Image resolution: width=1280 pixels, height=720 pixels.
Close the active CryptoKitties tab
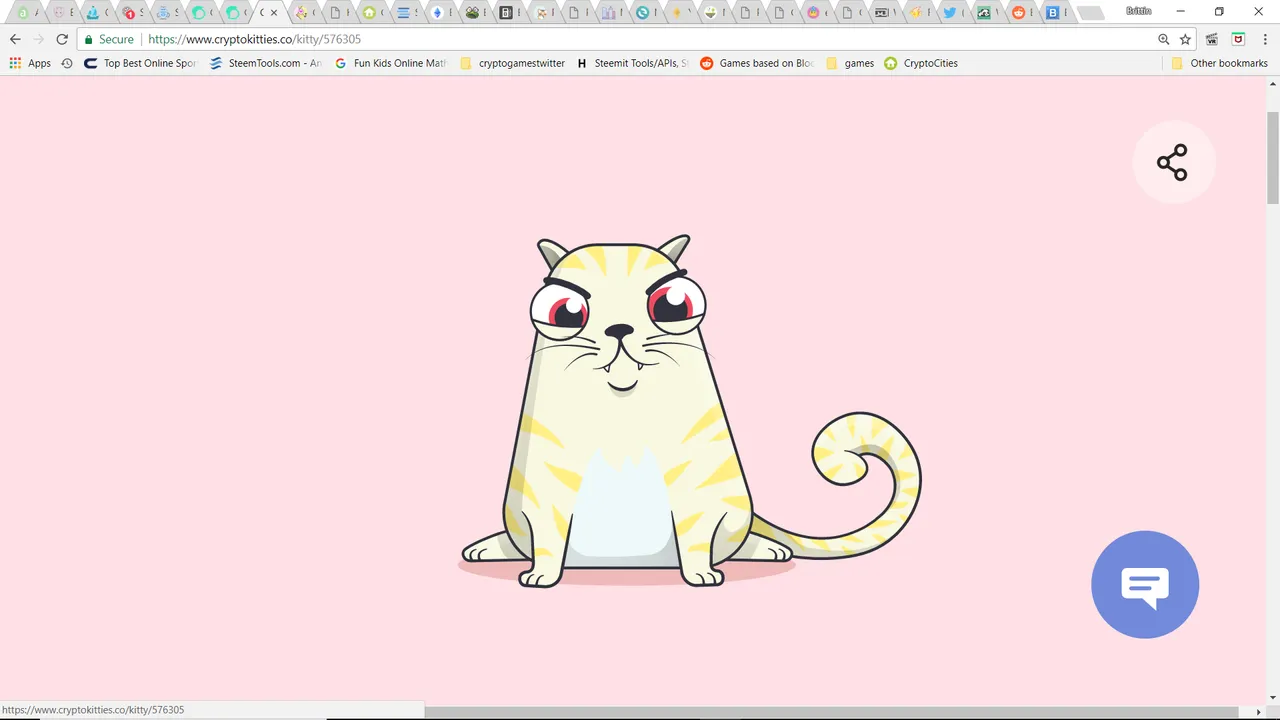click(x=274, y=13)
